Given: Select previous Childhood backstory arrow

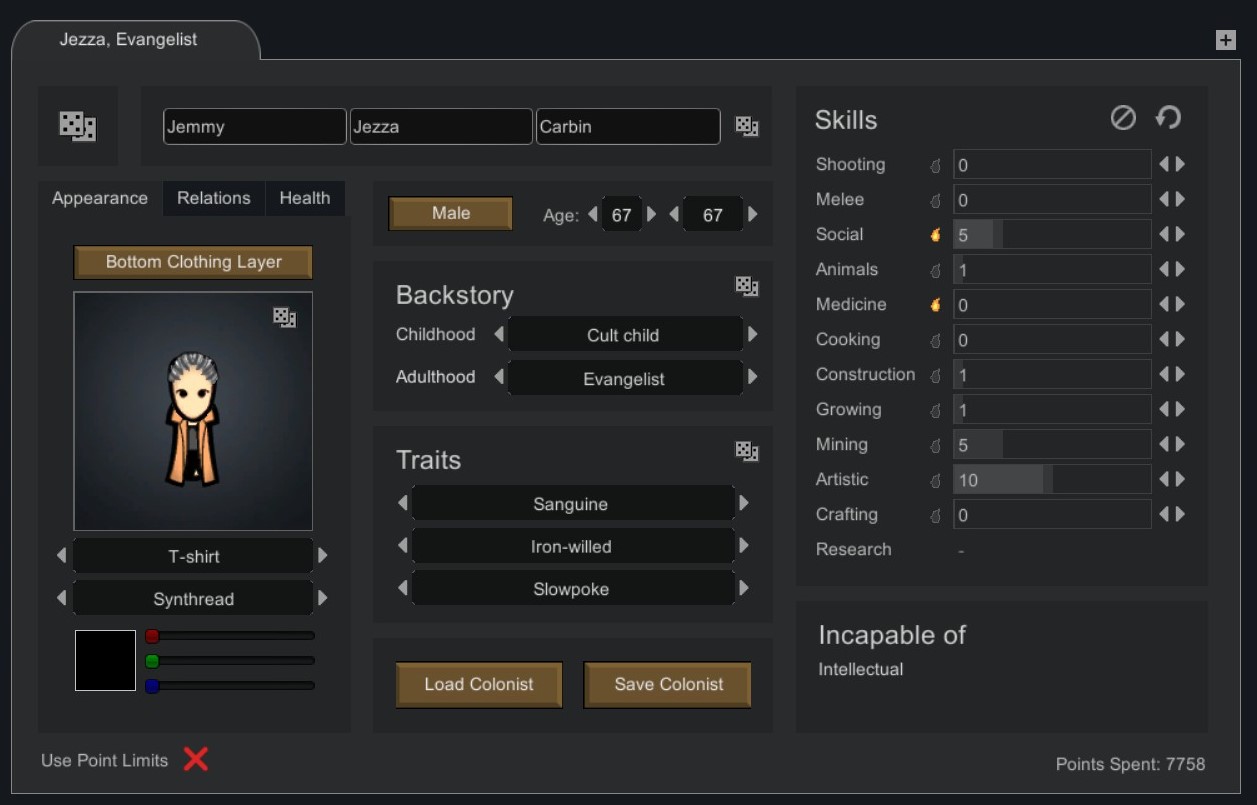Looking at the screenshot, I should point(498,335).
